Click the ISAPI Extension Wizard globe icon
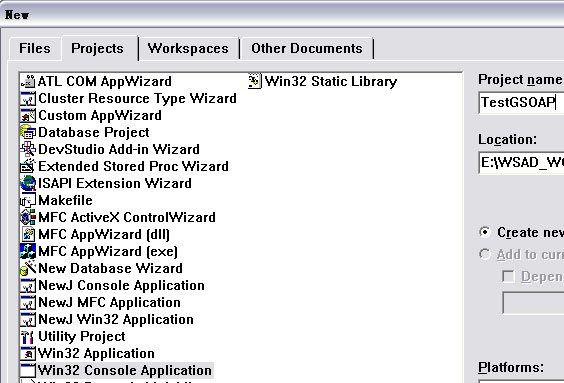564x383 pixels. (x=28, y=183)
